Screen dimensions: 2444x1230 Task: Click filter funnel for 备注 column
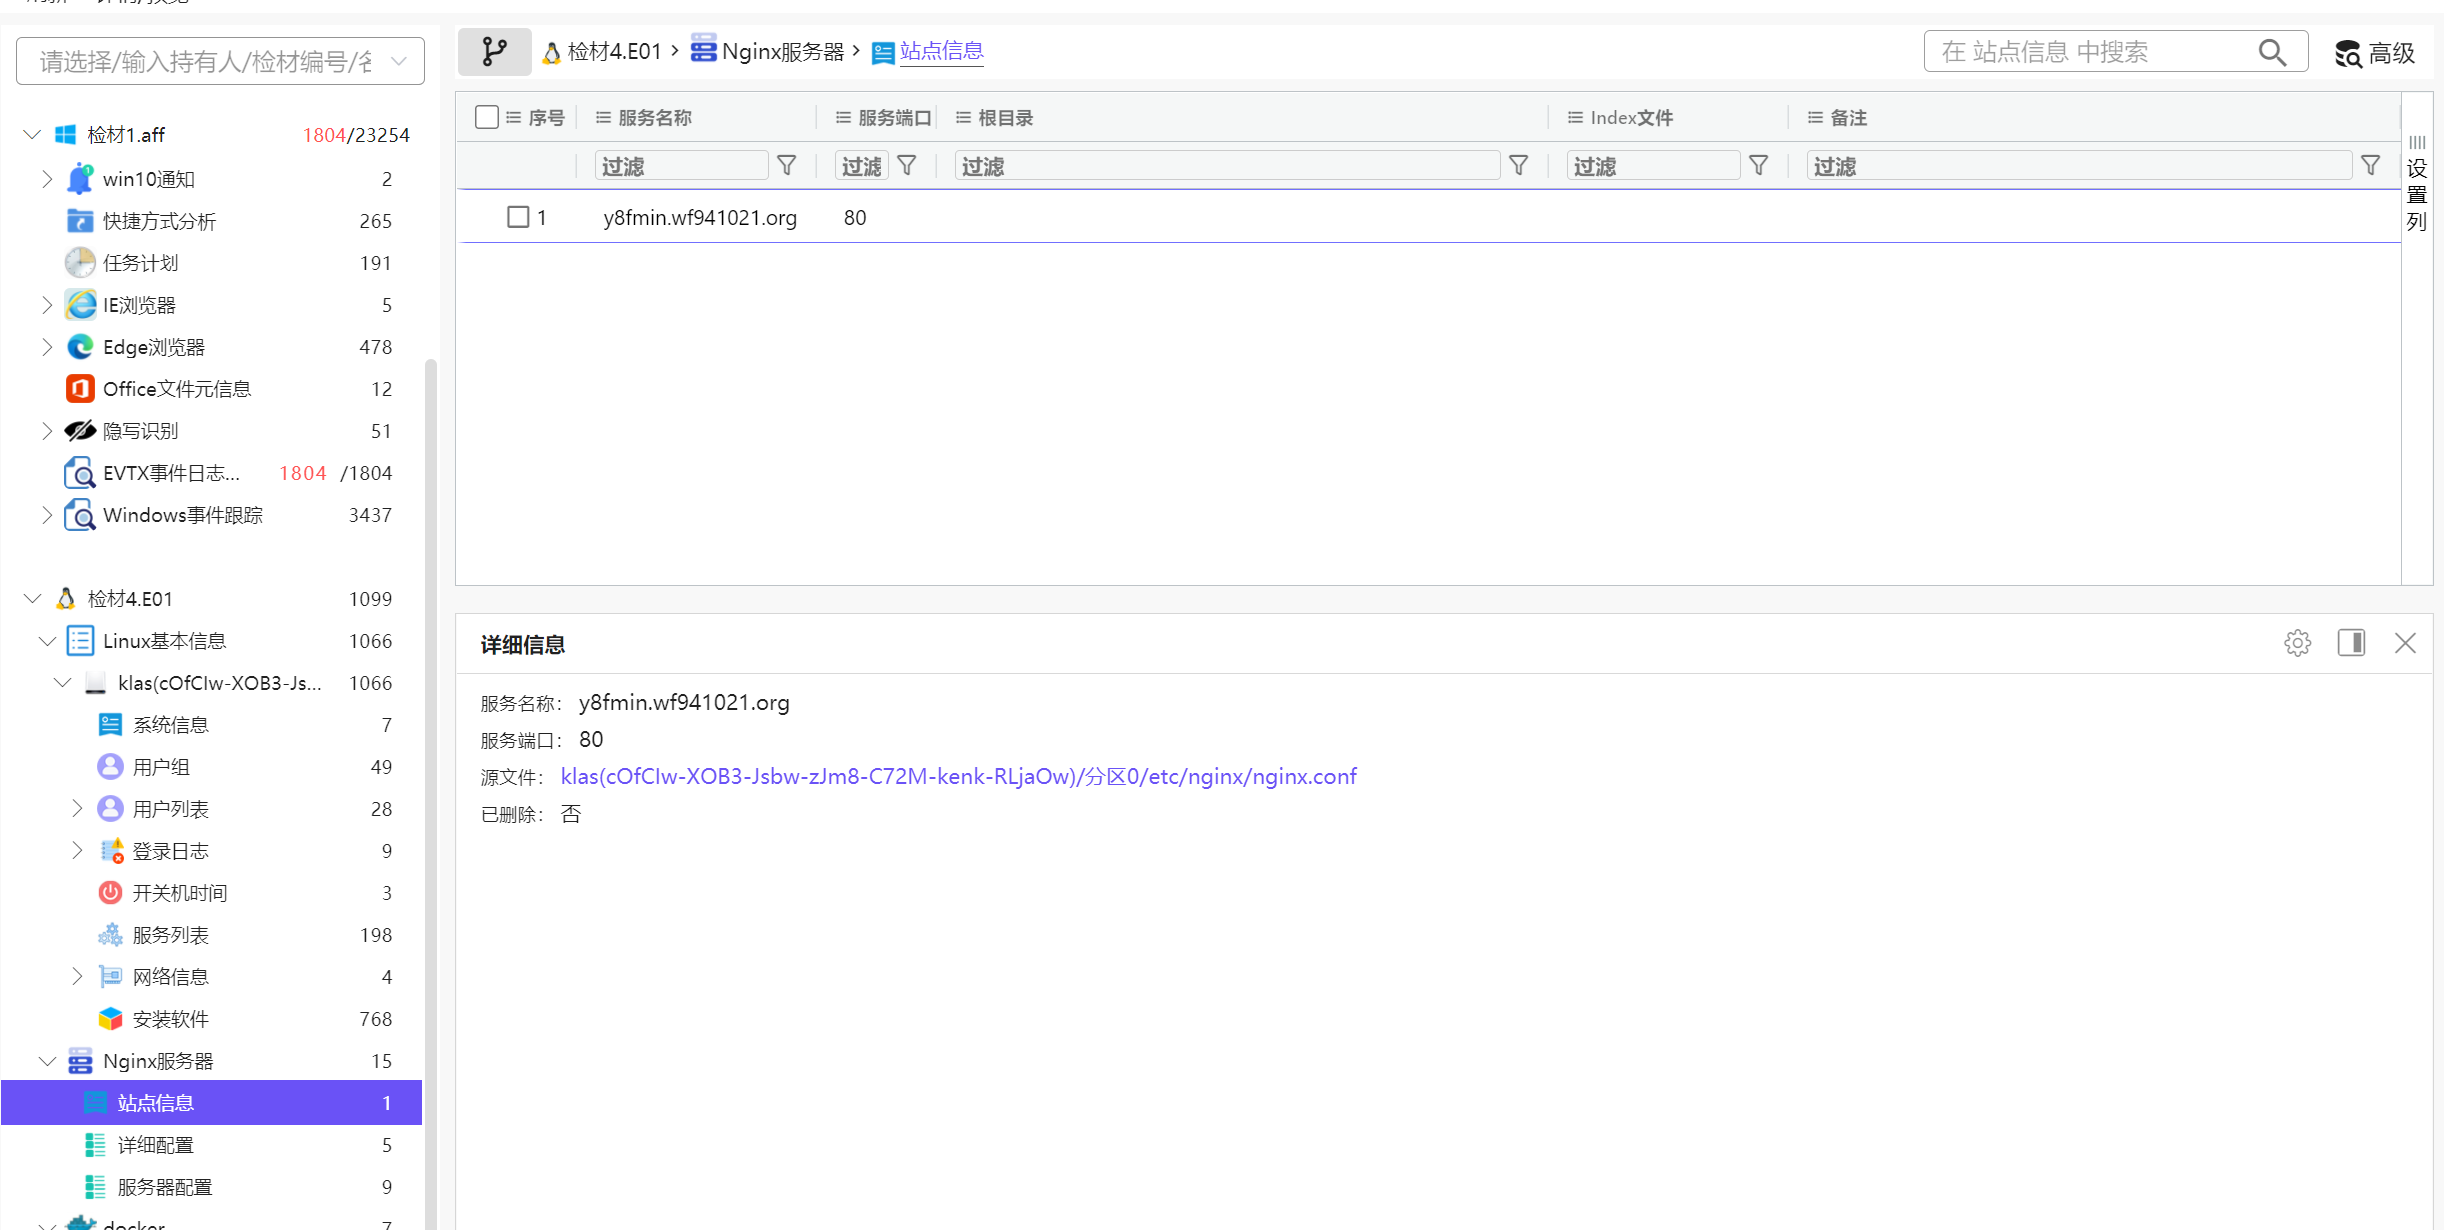click(2370, 166)
